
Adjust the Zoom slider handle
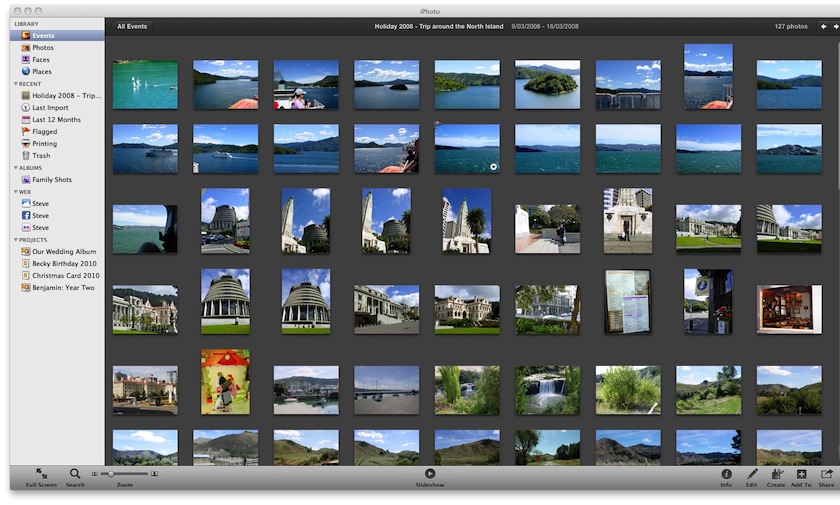point(110,474)
